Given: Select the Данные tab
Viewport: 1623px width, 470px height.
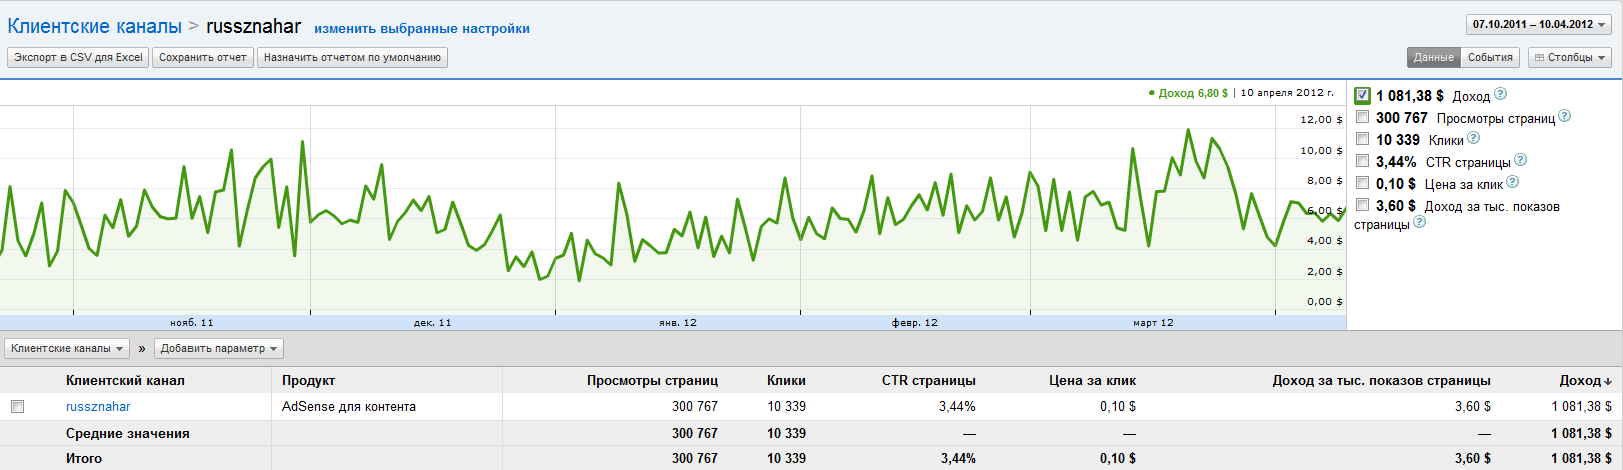Looking at the screenshot, I should point(1433,58).
